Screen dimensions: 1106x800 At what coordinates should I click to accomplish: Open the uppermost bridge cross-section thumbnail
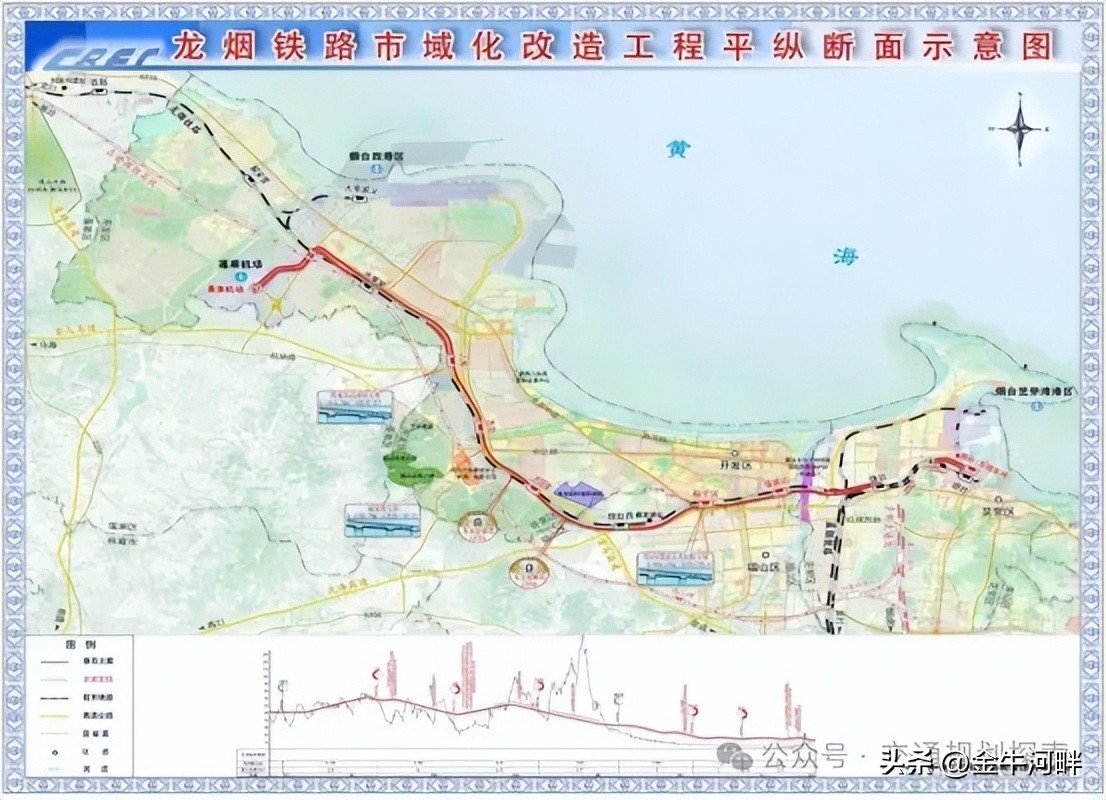point(354,408)
